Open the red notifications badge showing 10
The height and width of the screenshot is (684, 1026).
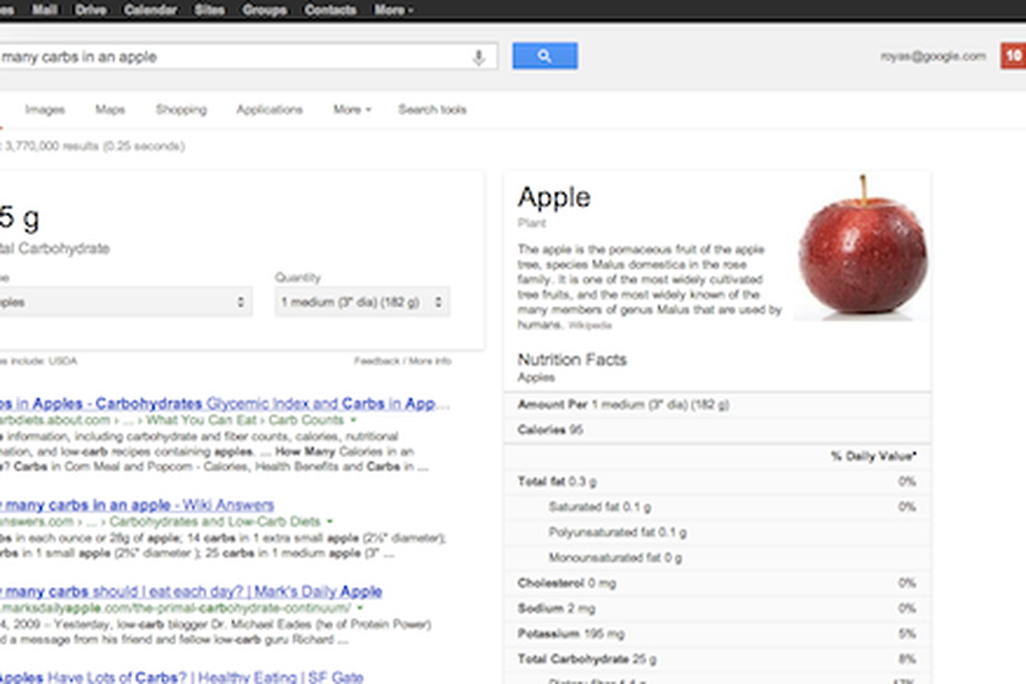(x=1013, y=56)
